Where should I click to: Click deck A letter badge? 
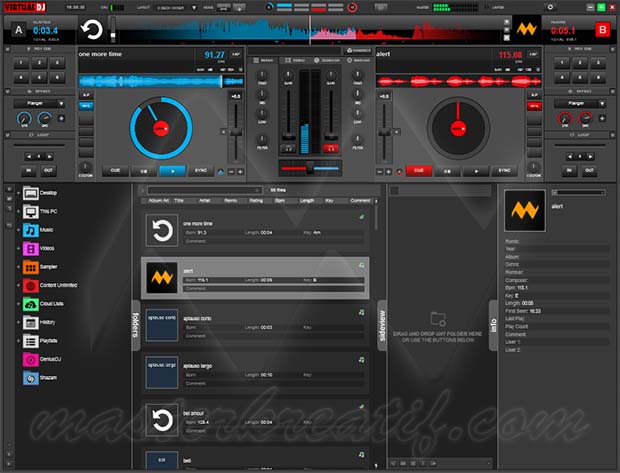point(19,30)
